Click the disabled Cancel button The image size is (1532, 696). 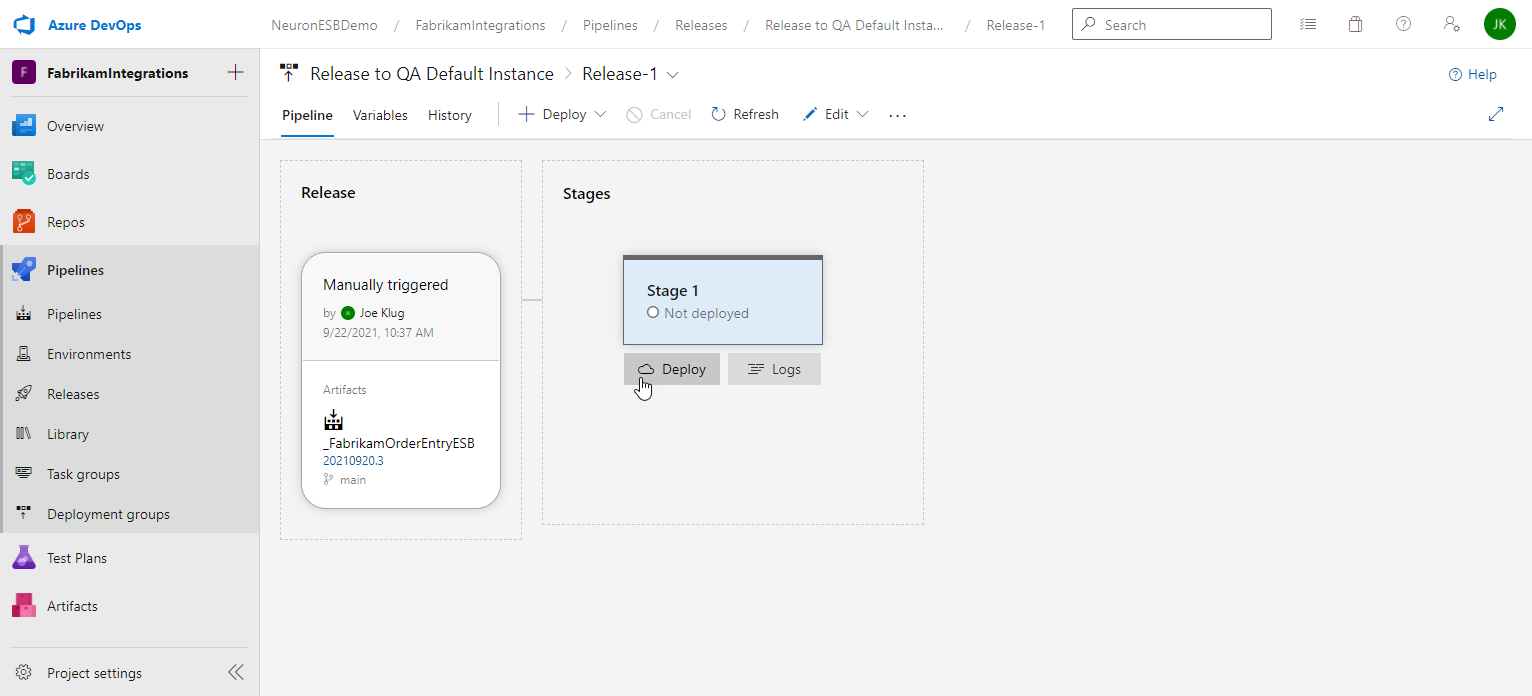[x=659, y=114]
